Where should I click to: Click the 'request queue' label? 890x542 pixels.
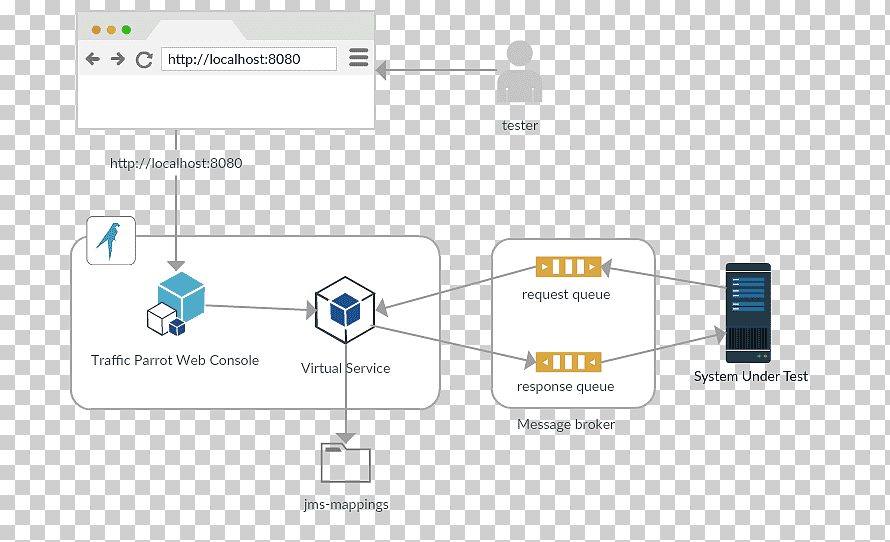566,295
